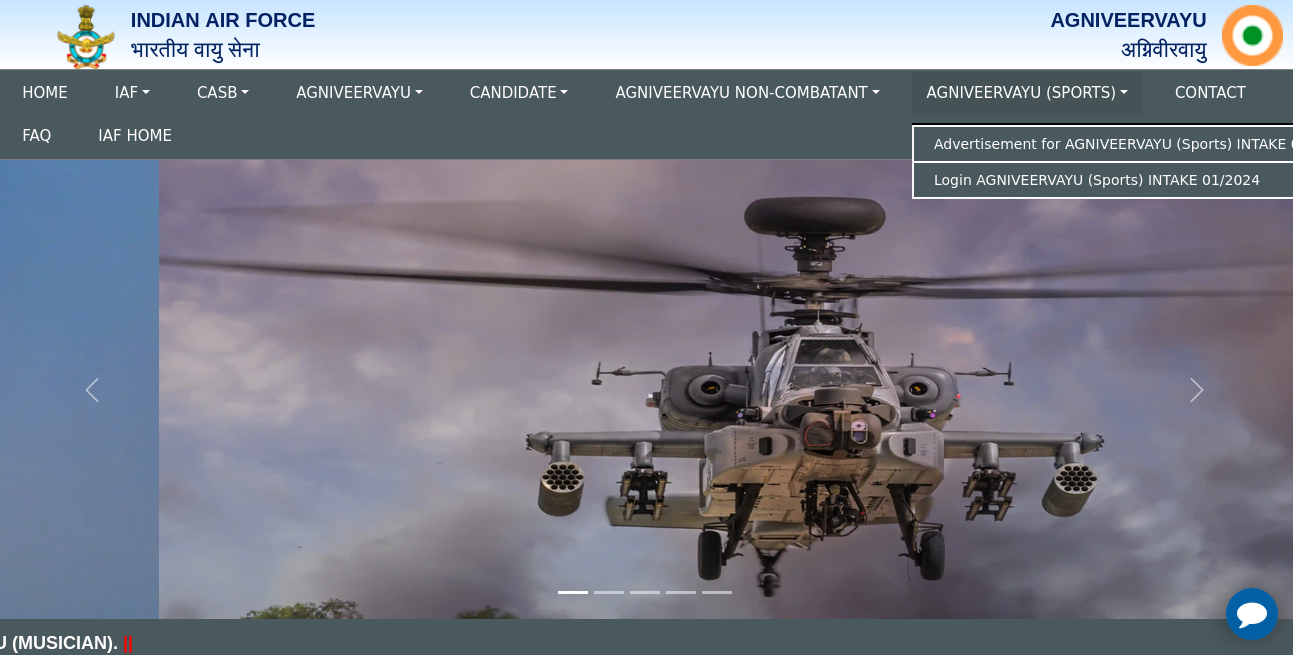Jump to the fifth carousel slide indicator

click(717, 592)
